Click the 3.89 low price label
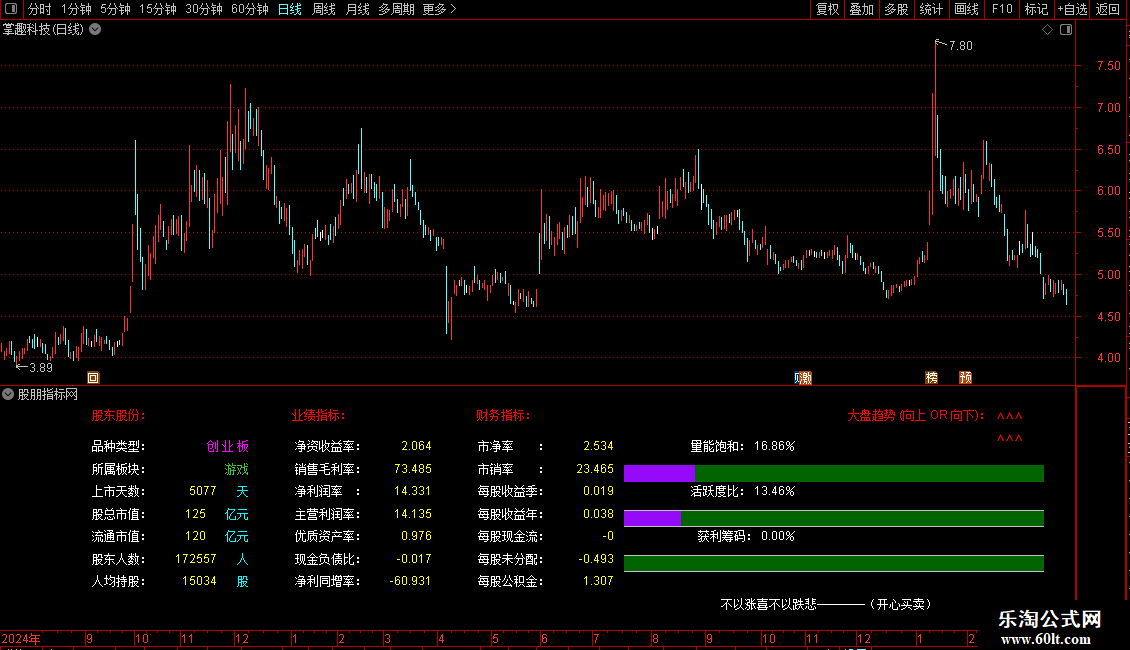 pyautogui.click(x=41, y=368)
